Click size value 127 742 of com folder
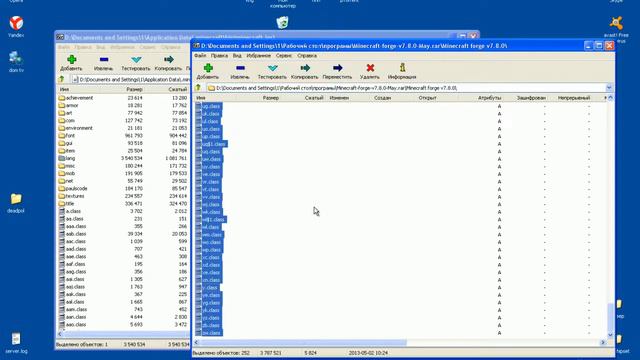 [134, 121]
